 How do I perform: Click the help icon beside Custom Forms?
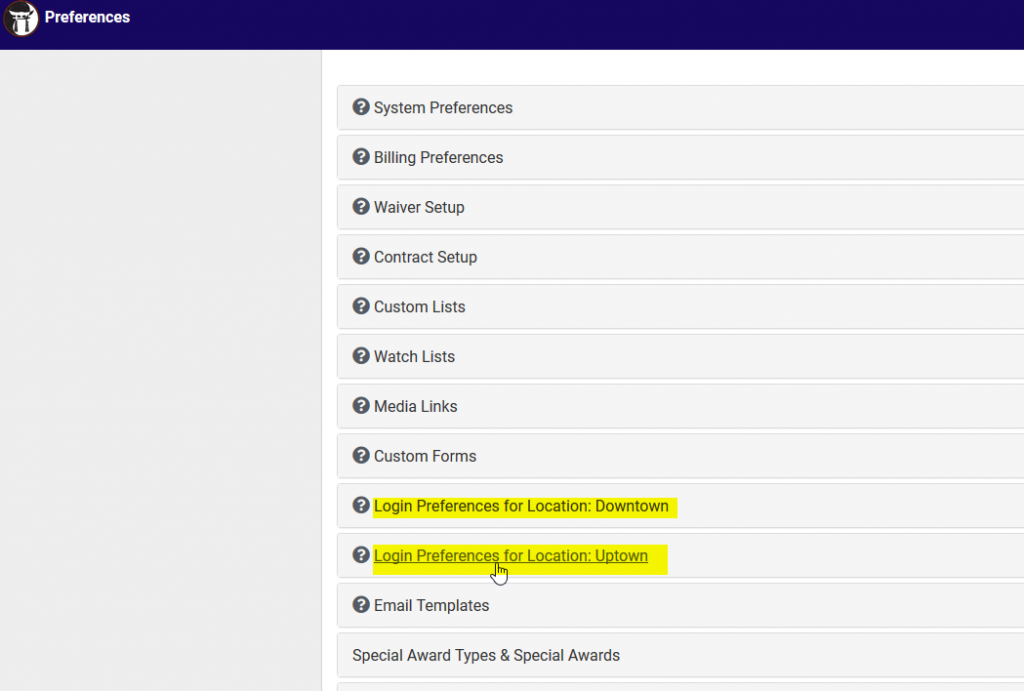(x=360, y=456)
